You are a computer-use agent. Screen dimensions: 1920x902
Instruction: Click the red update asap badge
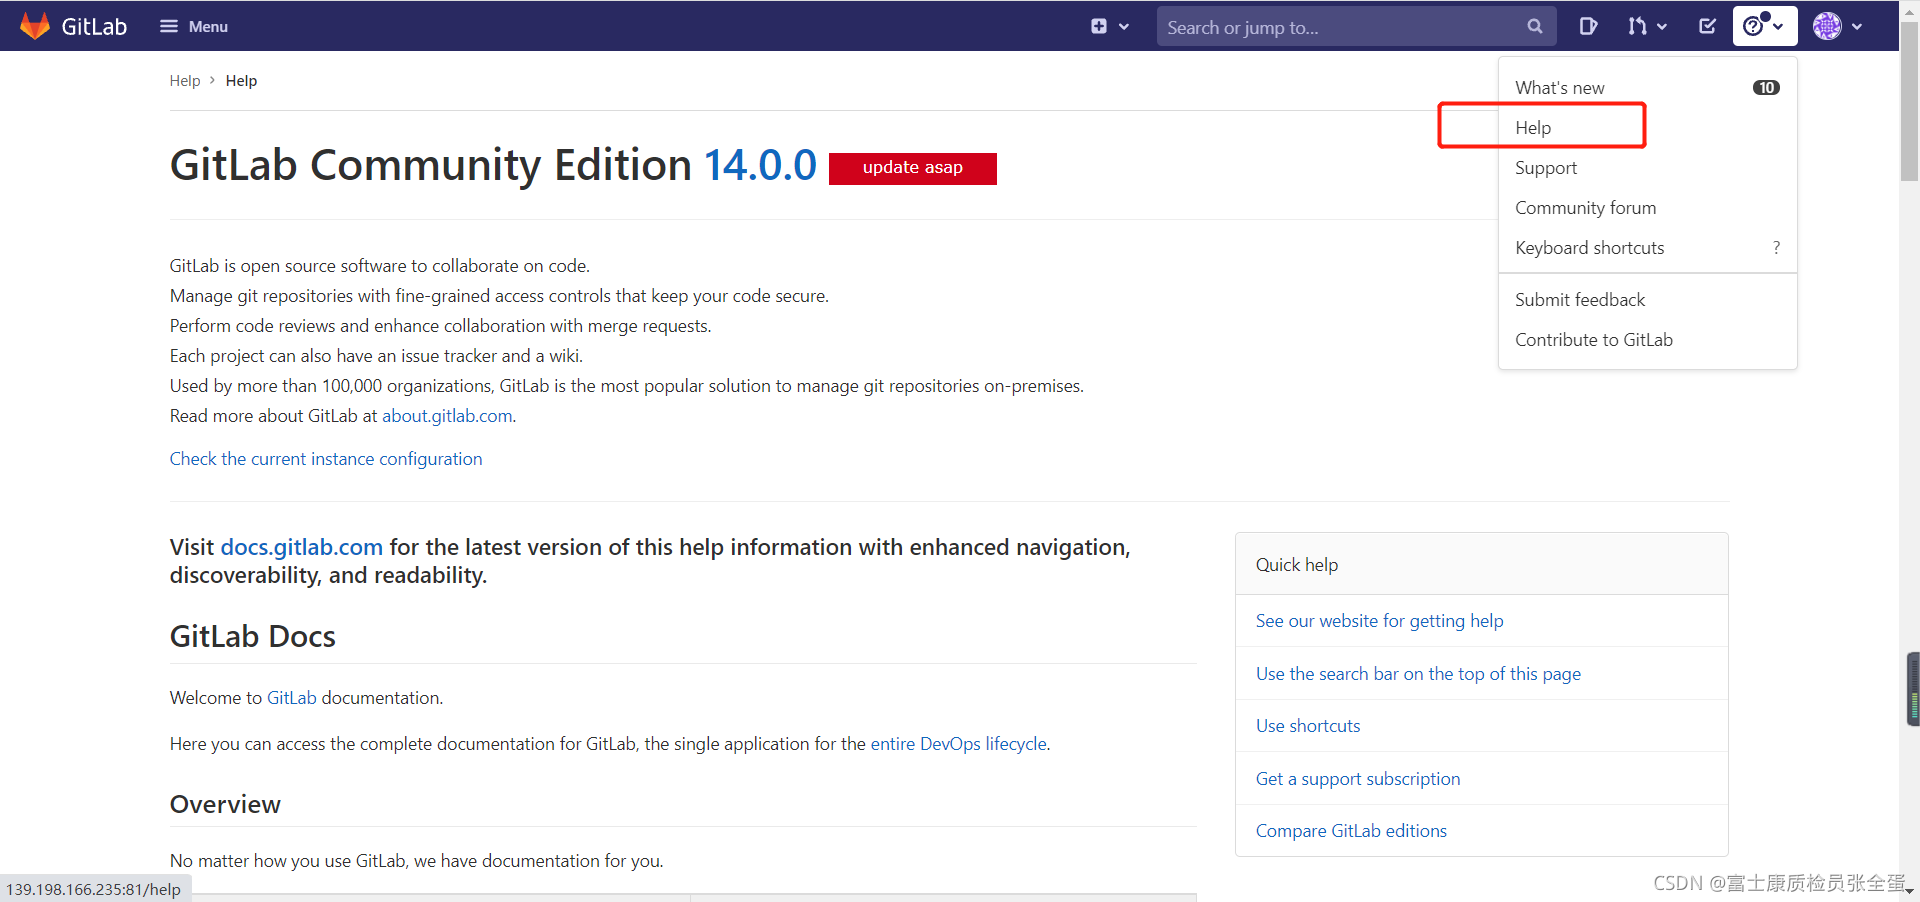(913, 168)
